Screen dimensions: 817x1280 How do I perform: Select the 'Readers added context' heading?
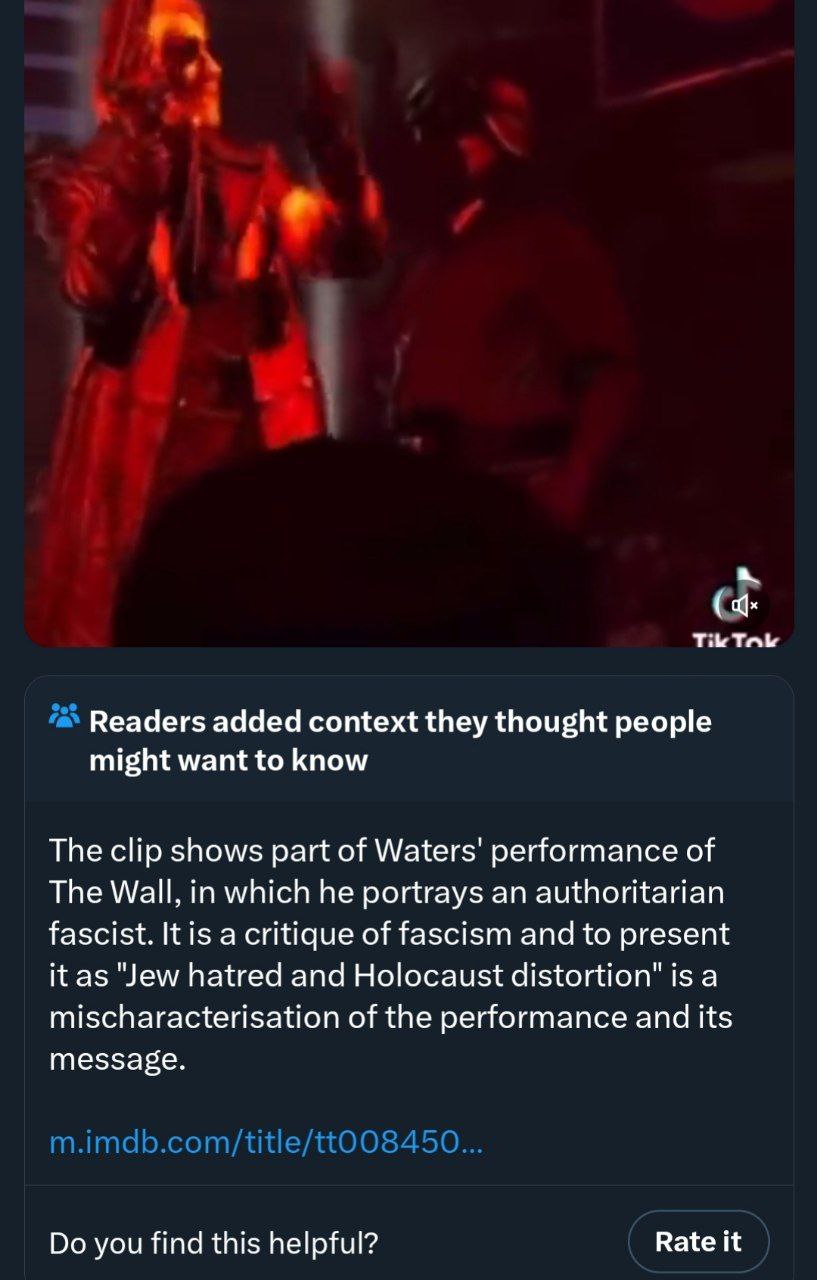click(x=400, y=740)
